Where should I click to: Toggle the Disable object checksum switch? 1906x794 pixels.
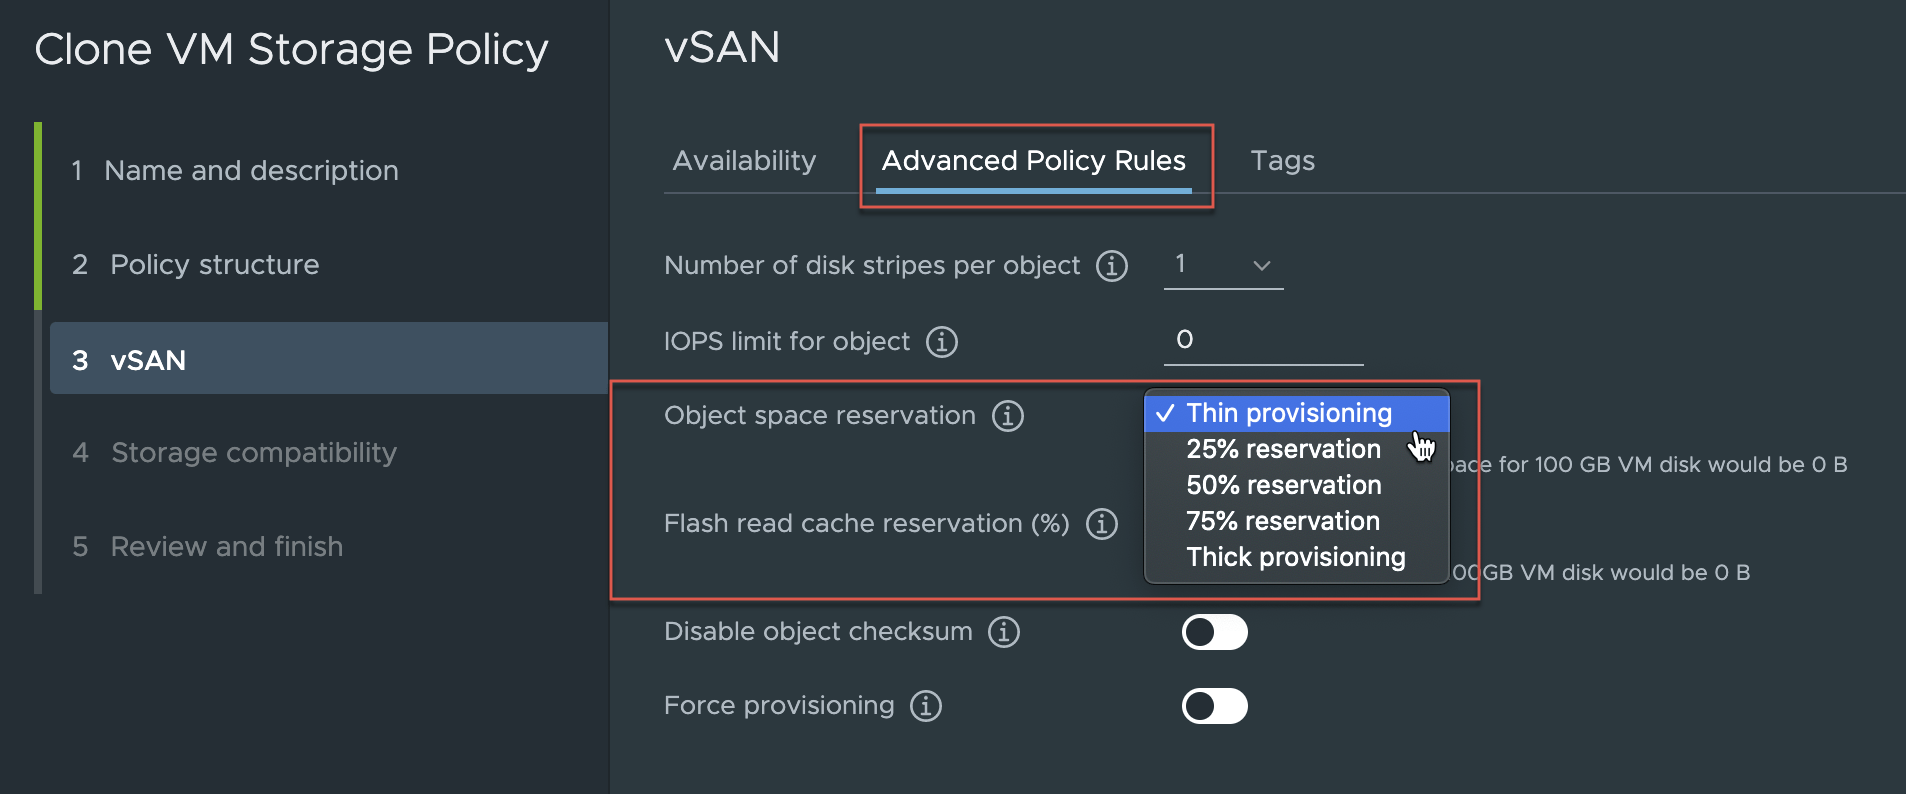tap(1214, 632)
